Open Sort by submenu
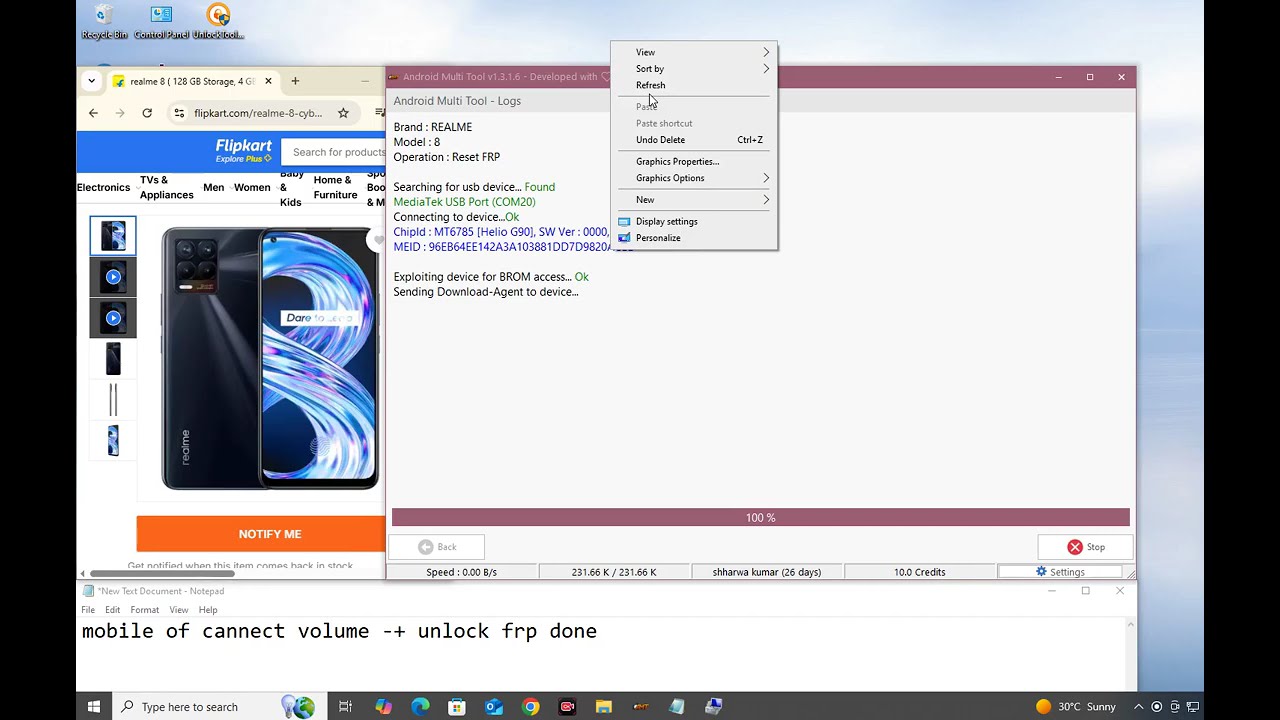 pyautogui.click(x=694, y=69)
